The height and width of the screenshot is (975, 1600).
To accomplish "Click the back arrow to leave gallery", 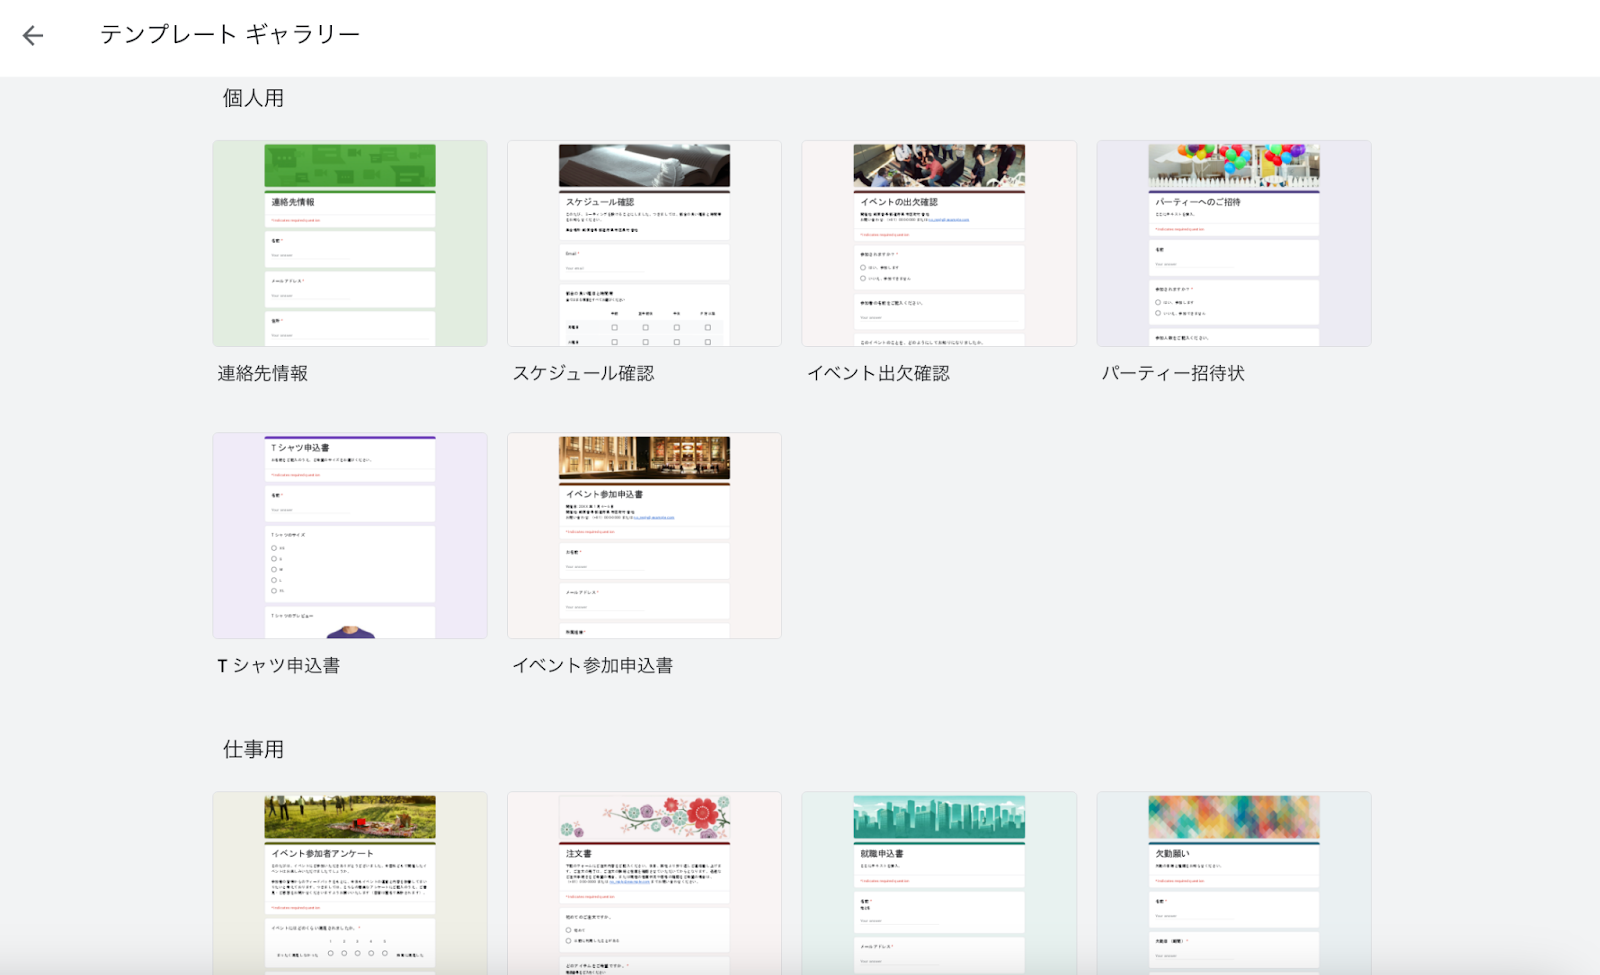I will 33,36.
